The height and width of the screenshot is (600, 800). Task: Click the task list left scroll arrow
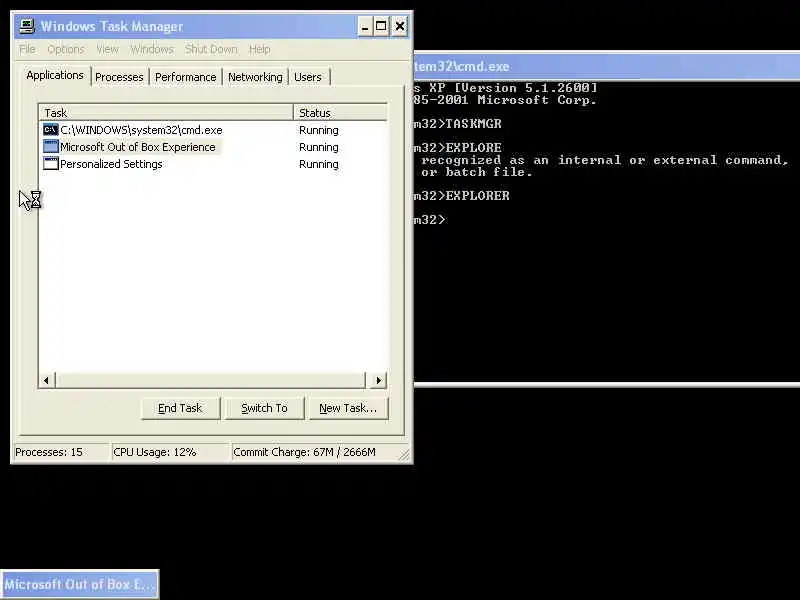47,380
